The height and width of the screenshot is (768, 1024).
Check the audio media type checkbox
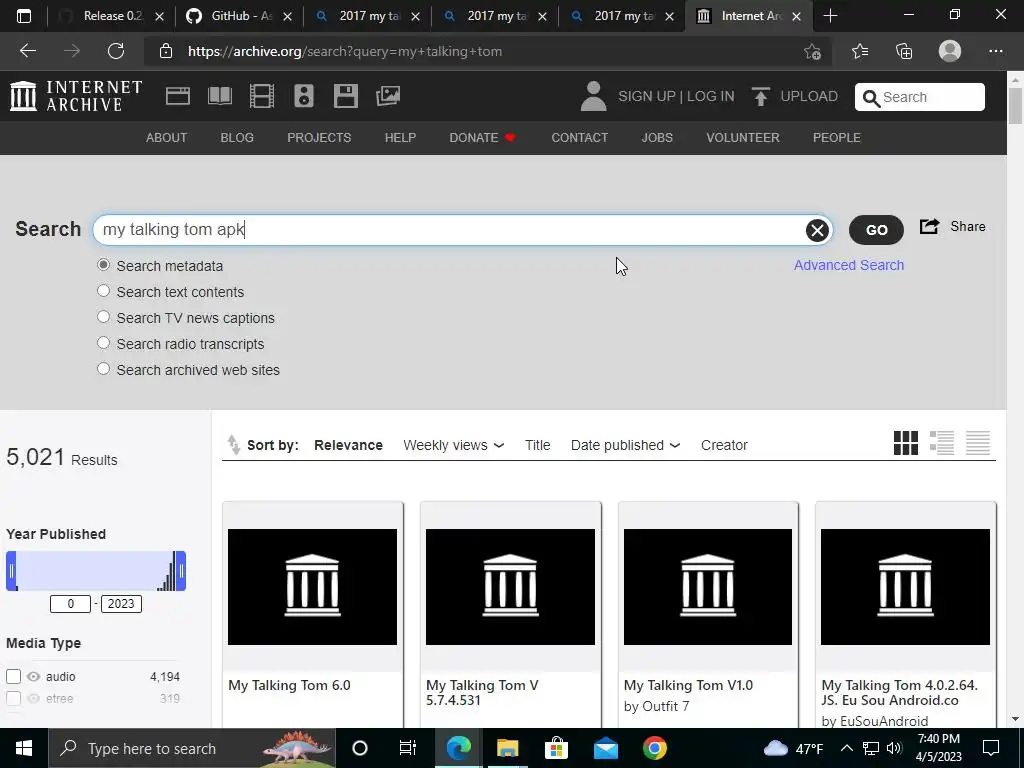13,677
